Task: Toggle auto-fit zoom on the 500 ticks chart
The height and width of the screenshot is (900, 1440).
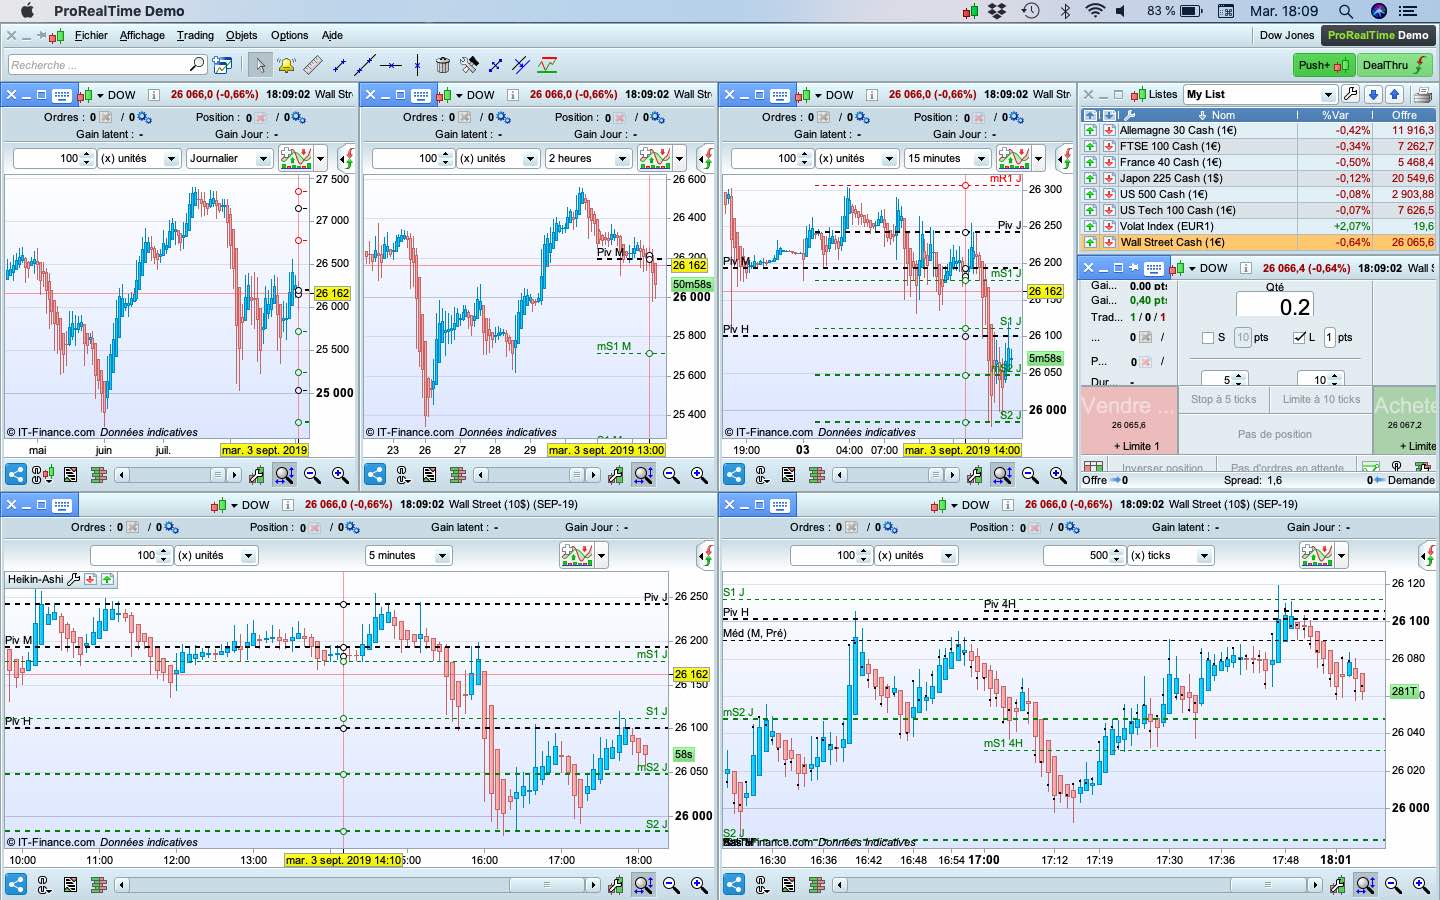Action: click(1365, 884)
